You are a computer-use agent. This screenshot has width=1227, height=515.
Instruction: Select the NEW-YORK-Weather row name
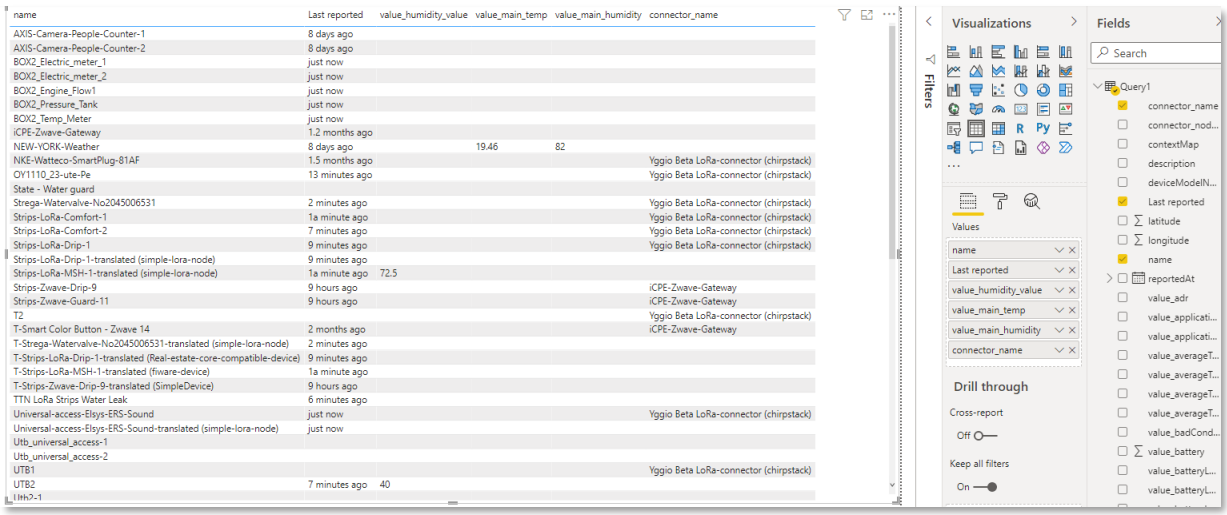56,146
